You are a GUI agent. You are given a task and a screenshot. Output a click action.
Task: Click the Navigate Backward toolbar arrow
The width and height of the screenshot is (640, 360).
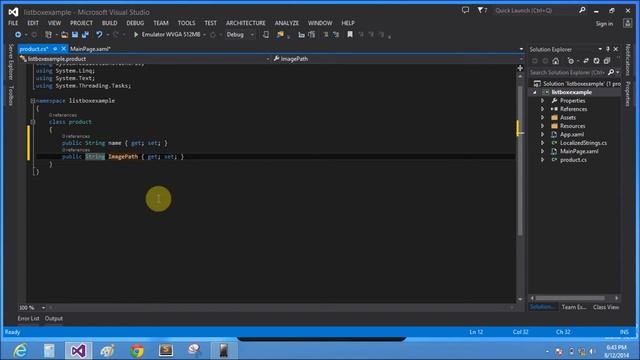click(18, 35)
